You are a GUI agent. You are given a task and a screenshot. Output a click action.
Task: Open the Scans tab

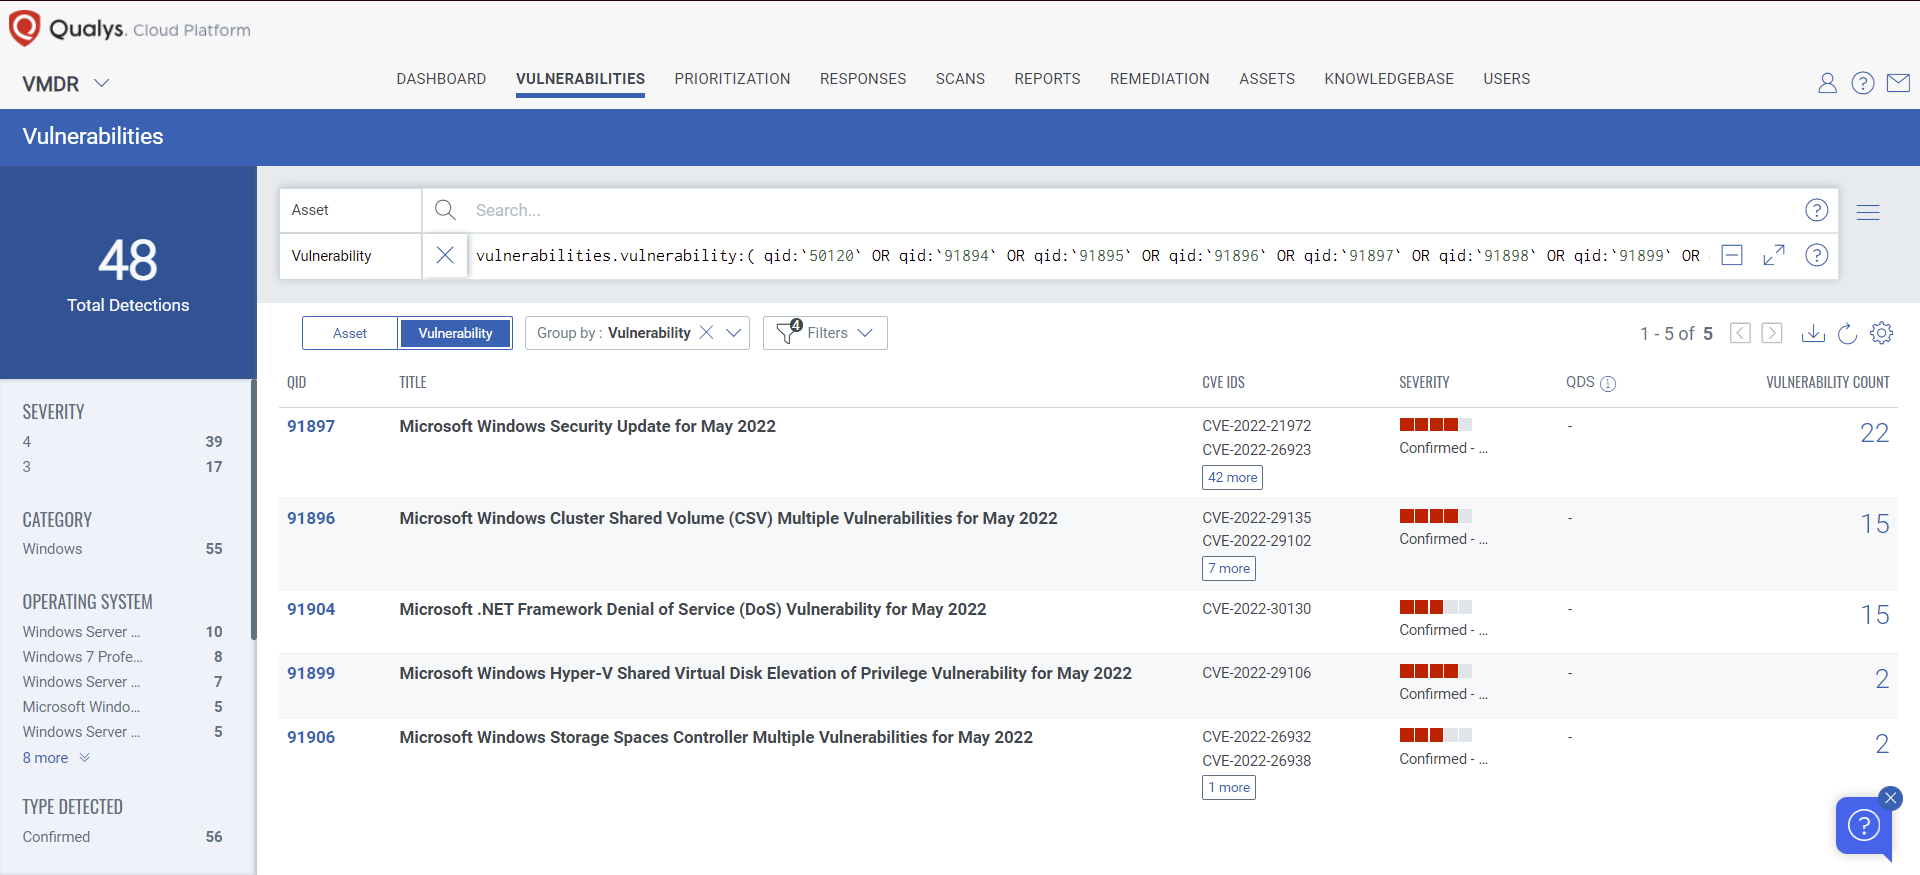coord(960,79)
